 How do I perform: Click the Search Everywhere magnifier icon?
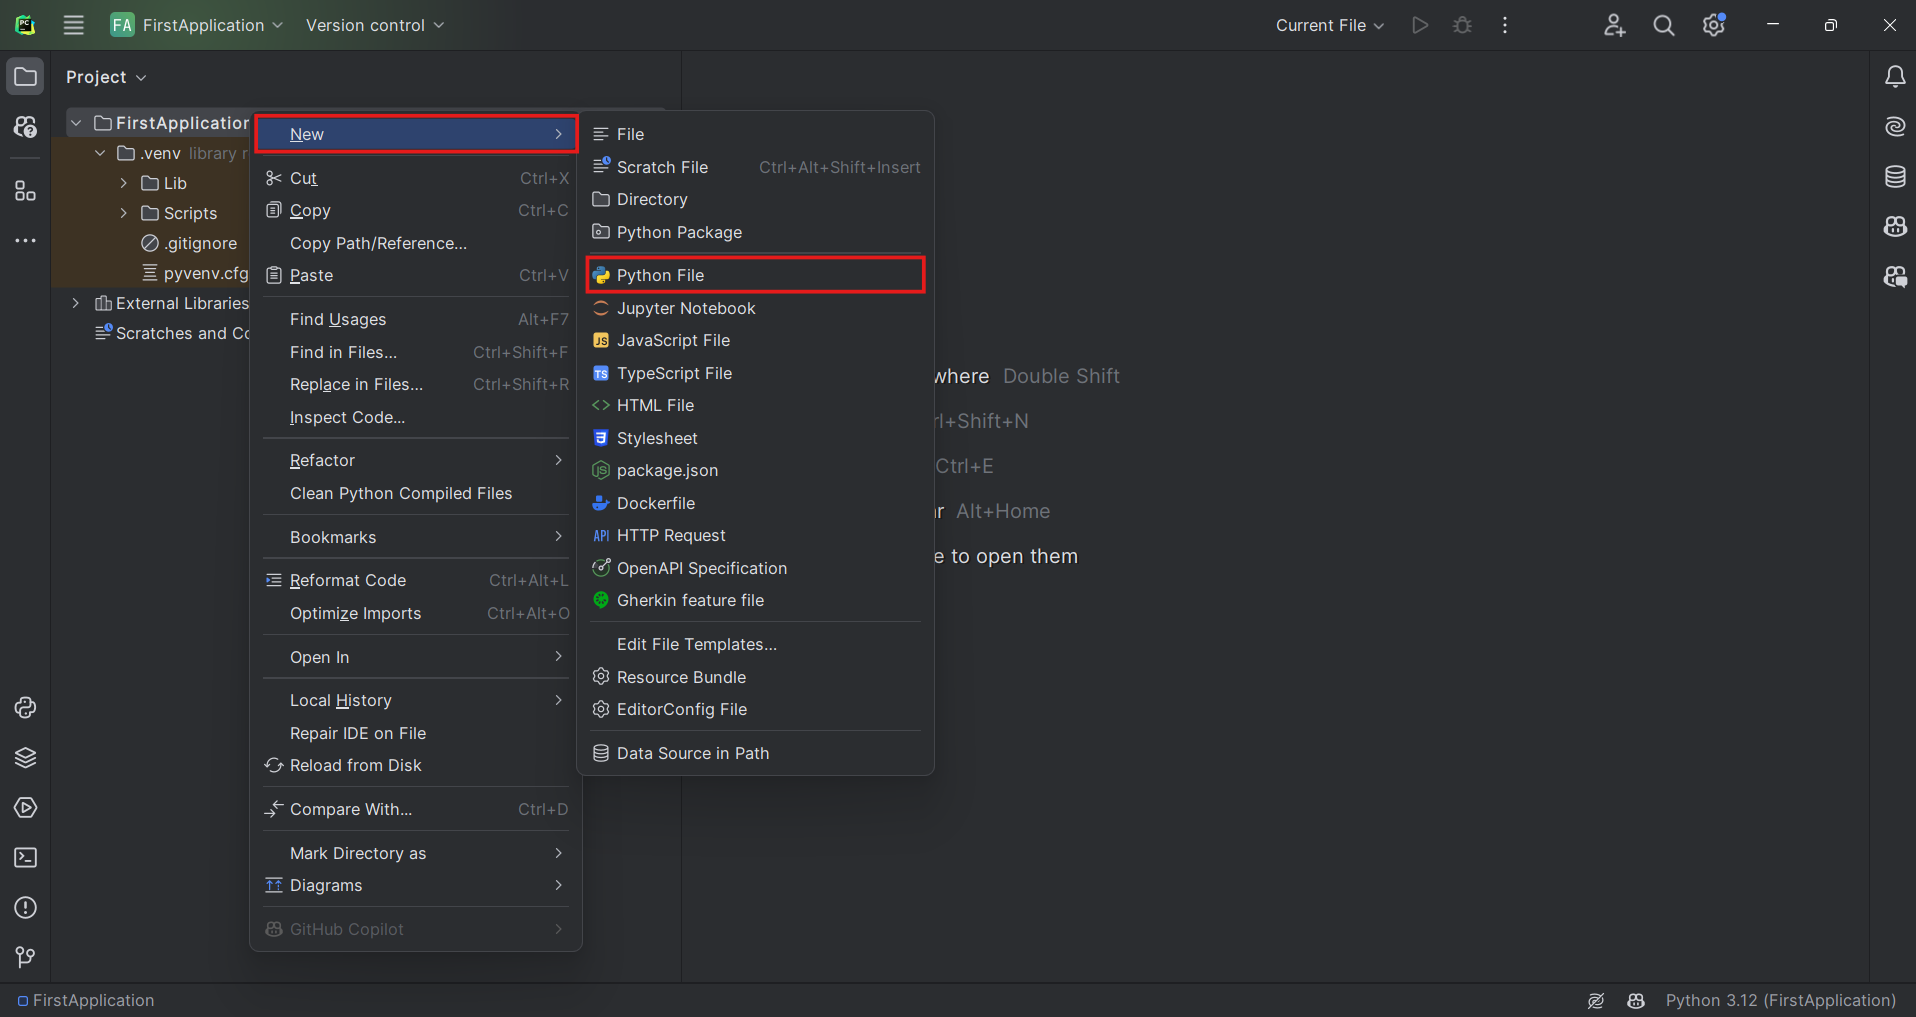1663,26
